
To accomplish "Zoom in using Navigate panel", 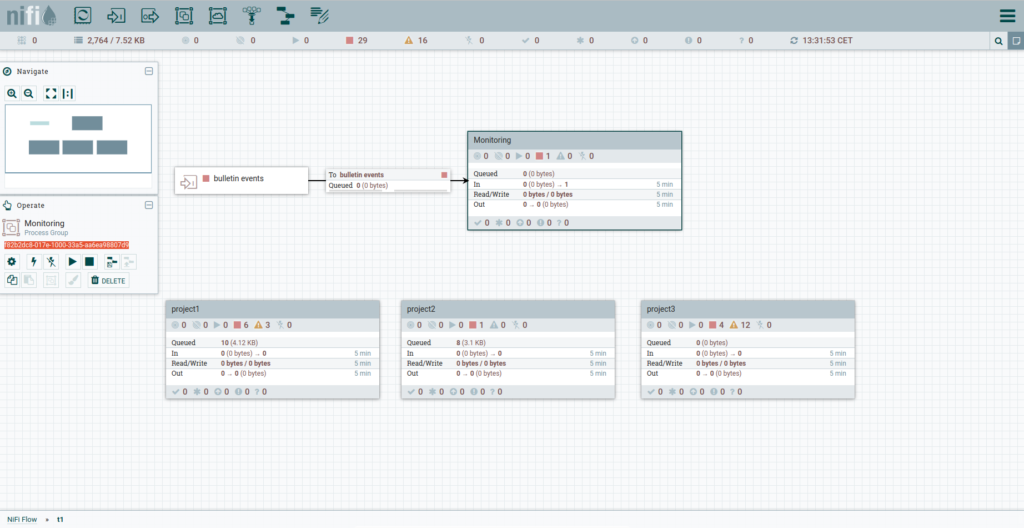I will tap(12, 93).
